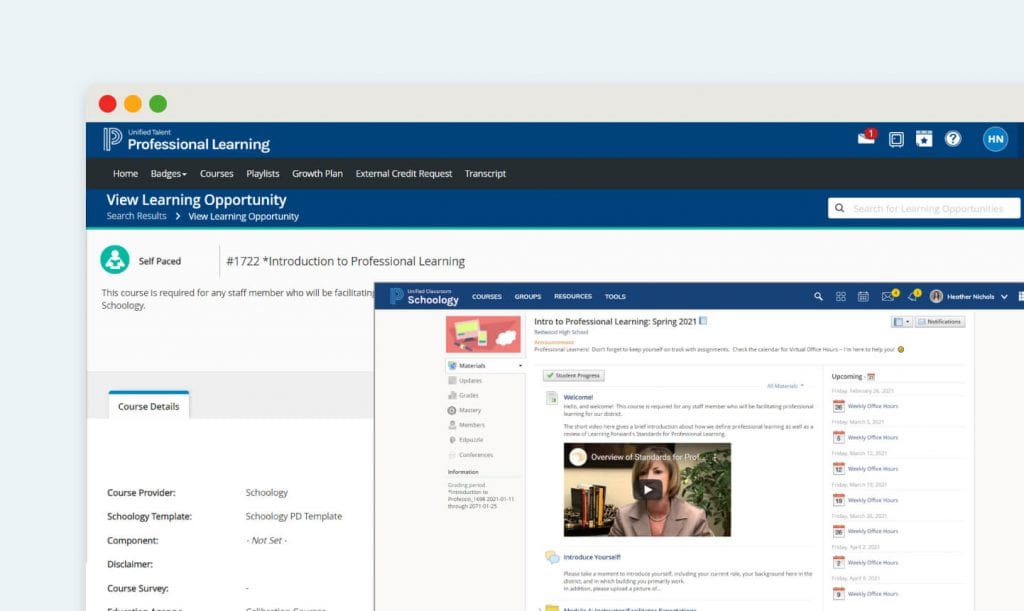
Task: Launch Edpuzzle from the course sidebar
Action: 470,439
